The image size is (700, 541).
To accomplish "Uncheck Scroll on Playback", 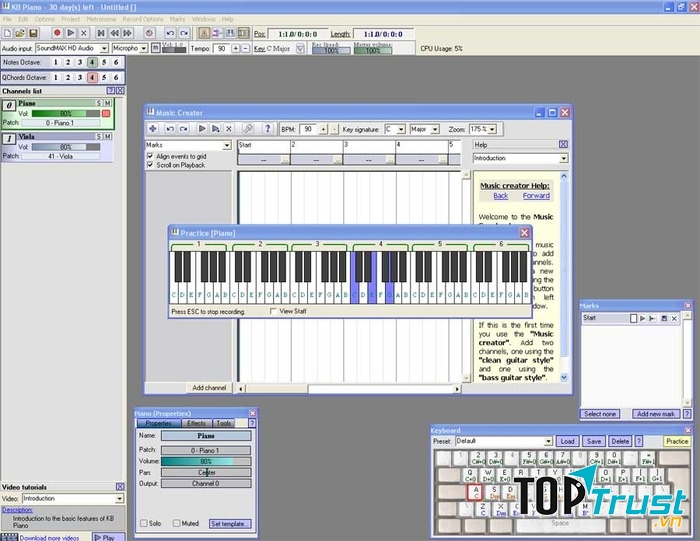I will pyautogui.click(x=150, y=165).
